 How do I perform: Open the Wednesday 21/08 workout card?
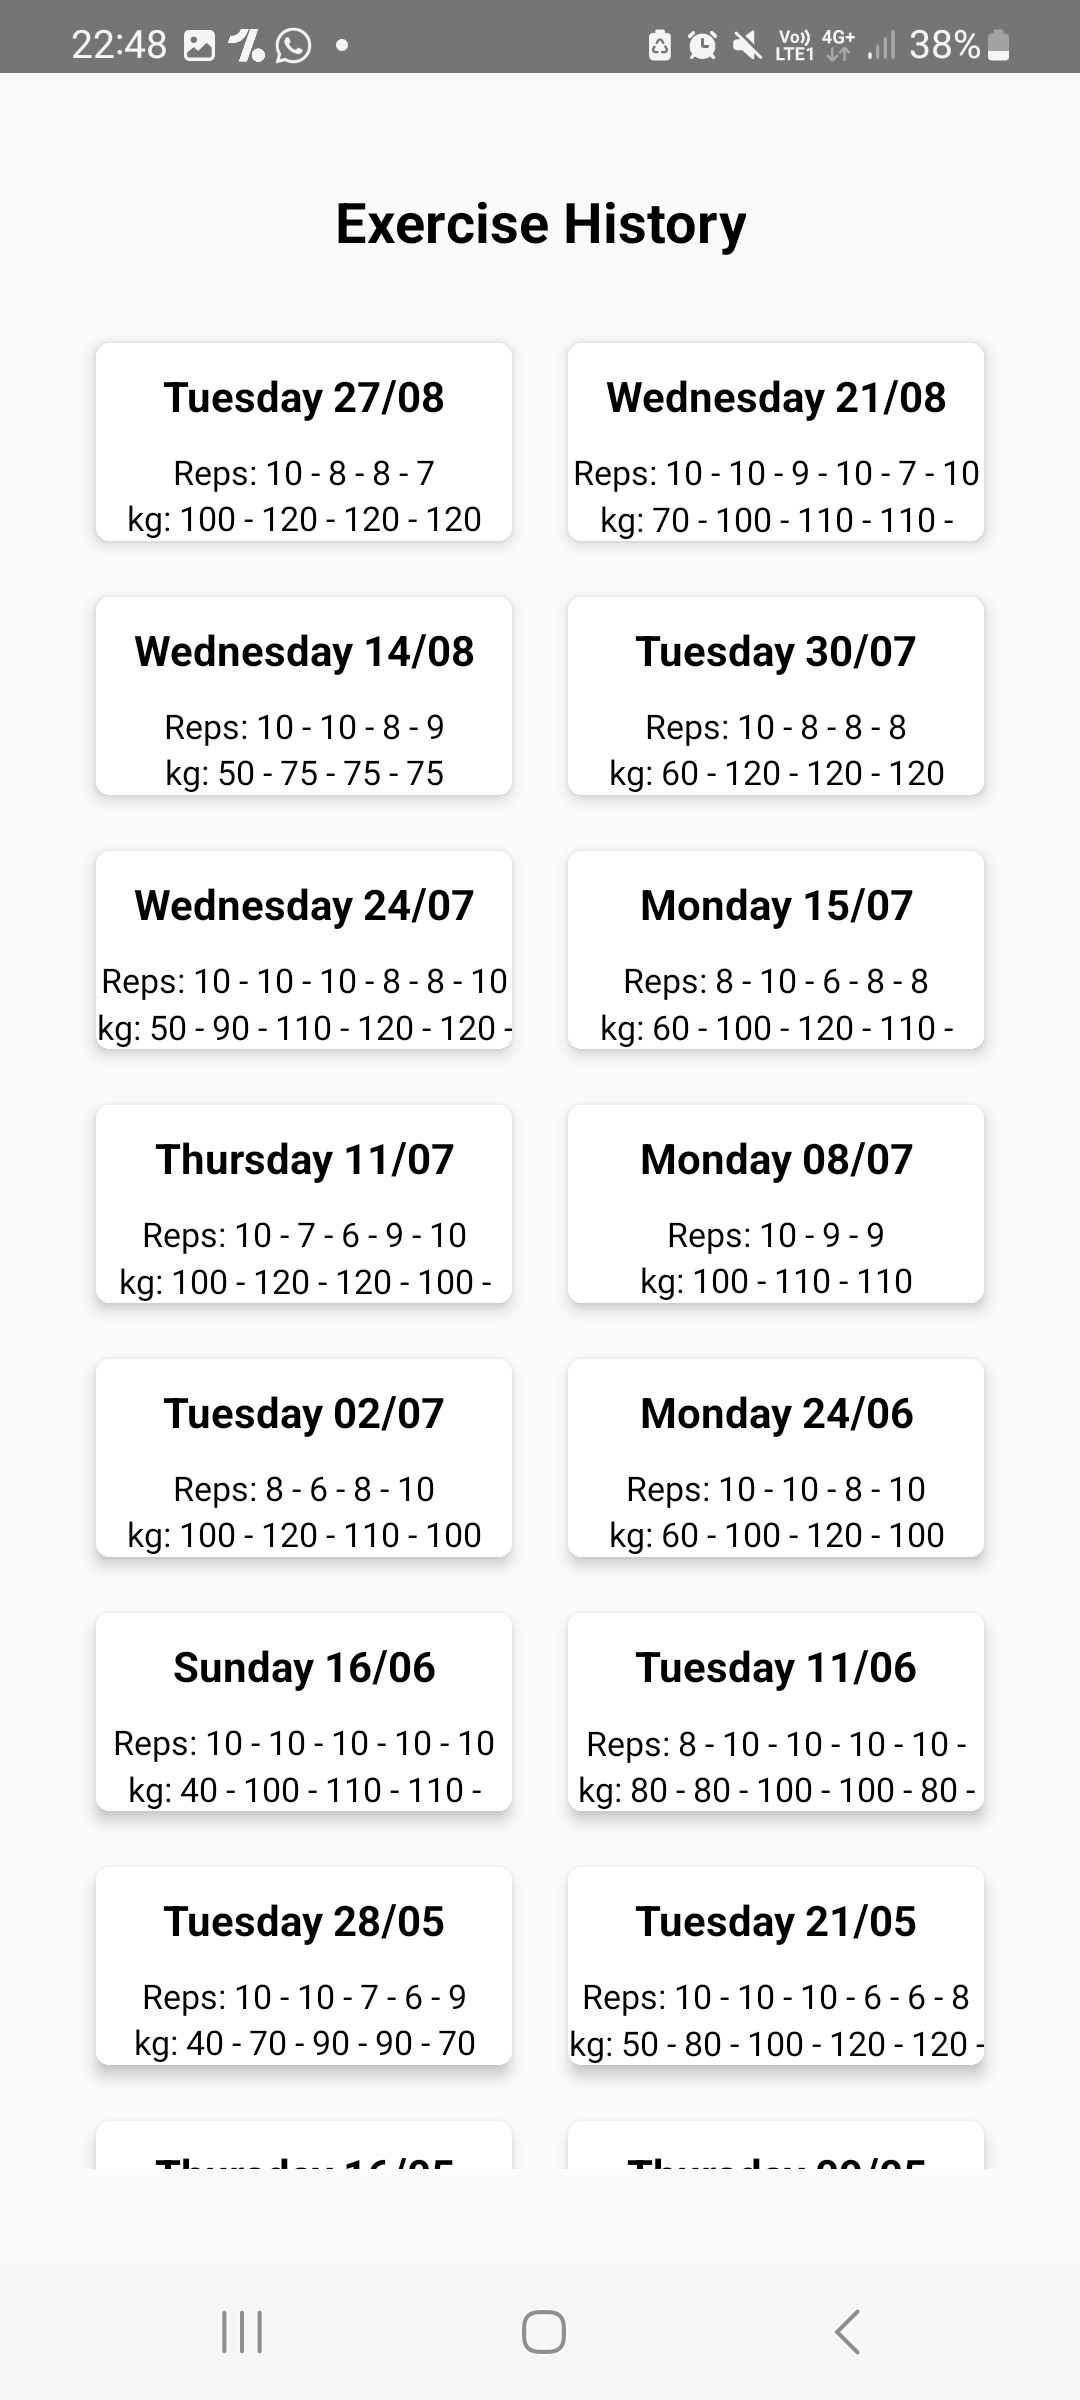click(x=776, y=442)
